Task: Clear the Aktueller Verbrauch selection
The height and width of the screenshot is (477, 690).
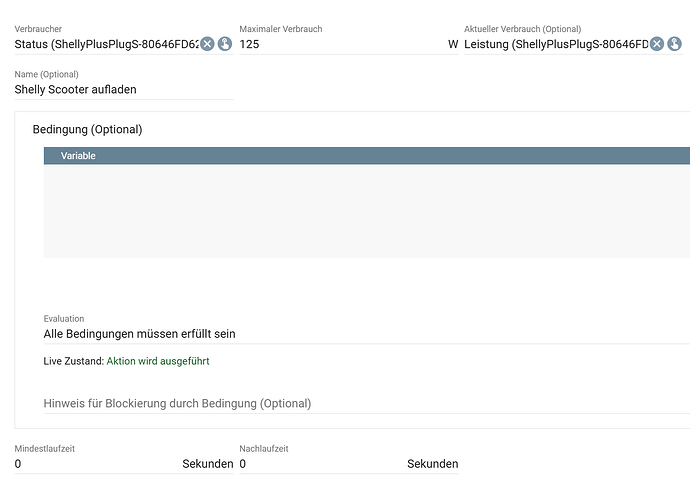Action: (657, 44)
